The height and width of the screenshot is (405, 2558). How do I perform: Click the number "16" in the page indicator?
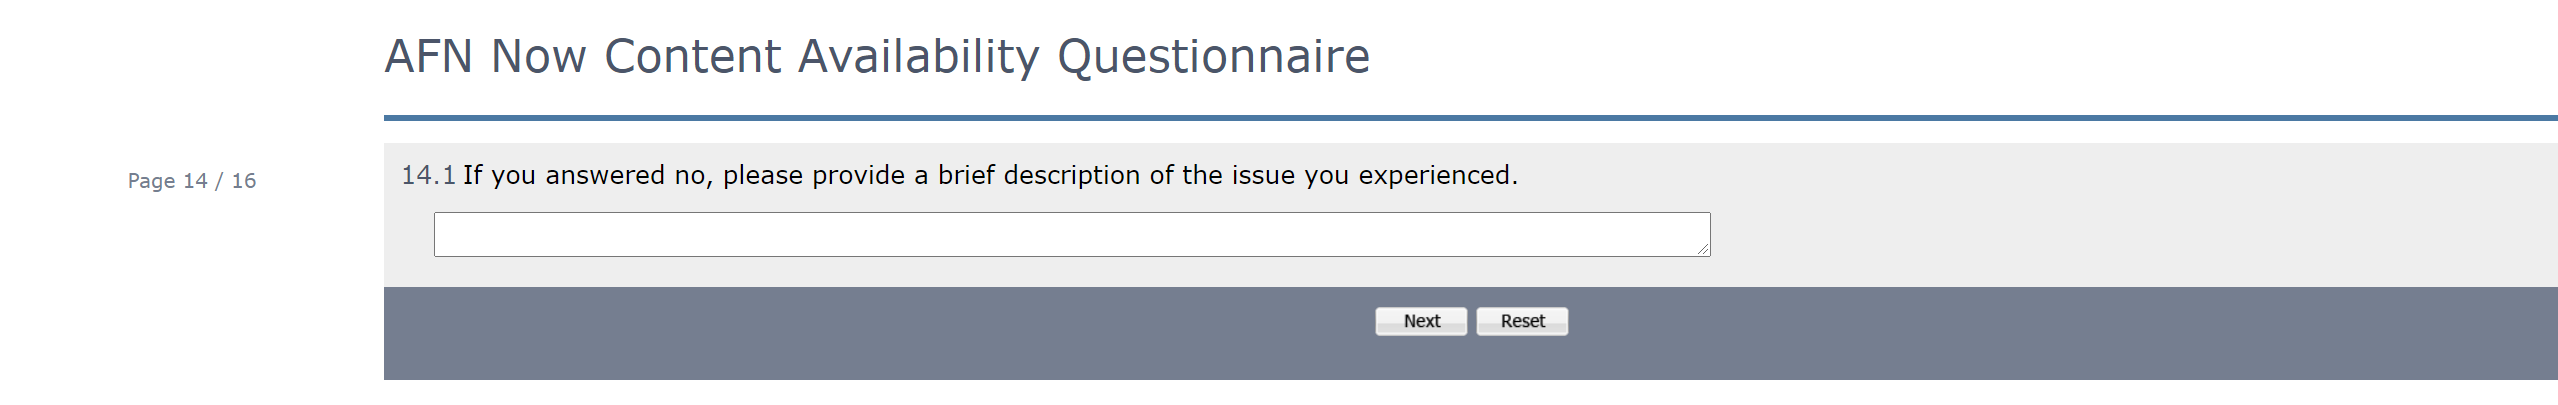click(244, 181)
